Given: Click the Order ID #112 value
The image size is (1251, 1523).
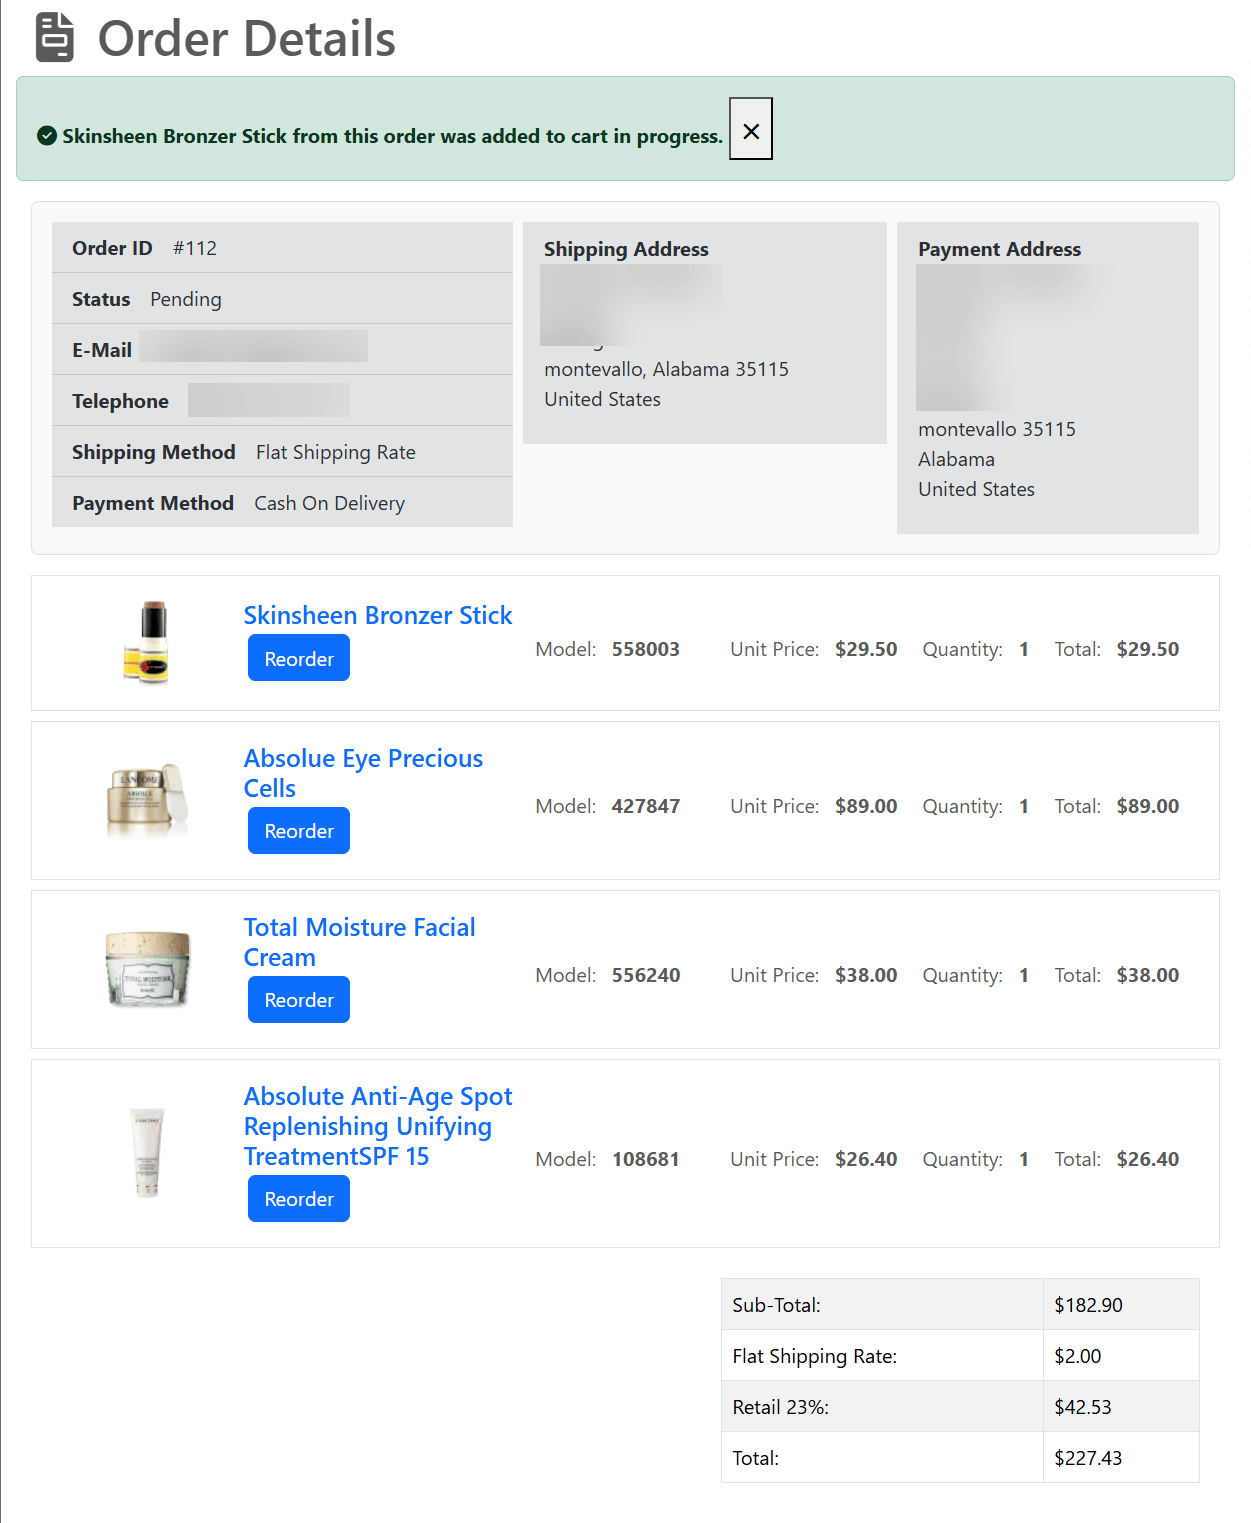Looking at the screenshot, I should pos(194,248).
